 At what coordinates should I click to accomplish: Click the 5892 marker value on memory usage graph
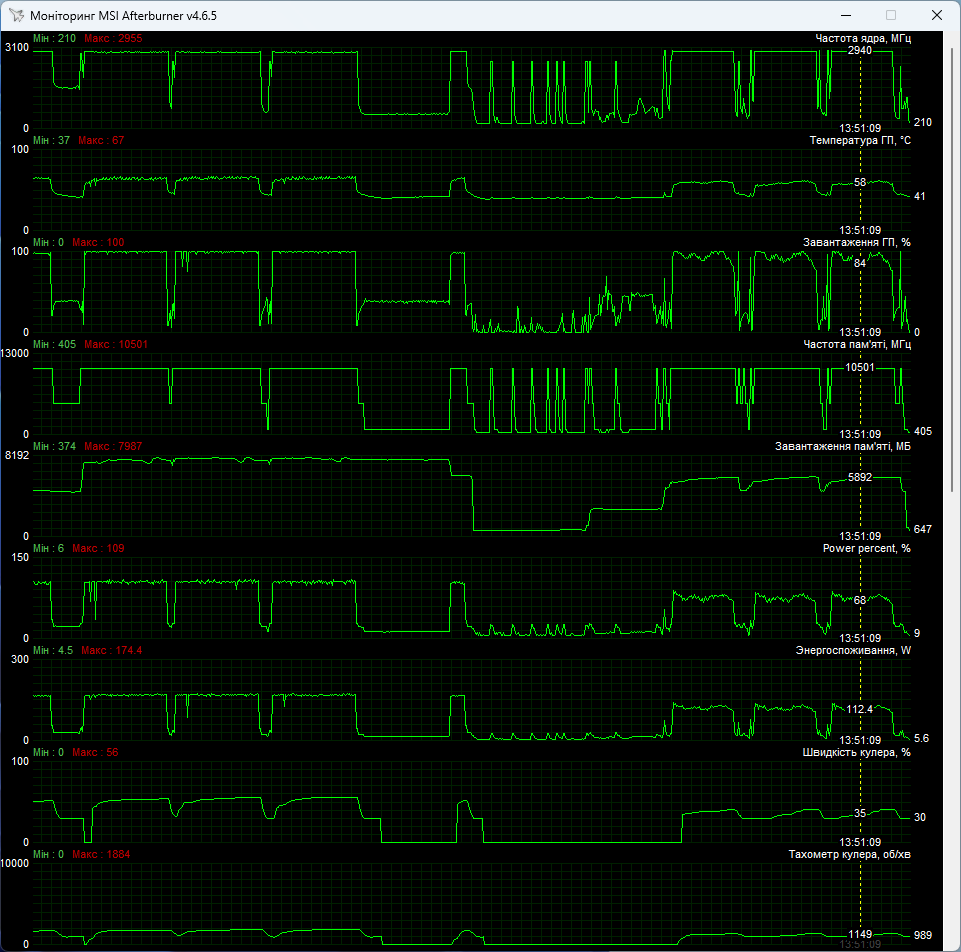(x=860, y=477)
